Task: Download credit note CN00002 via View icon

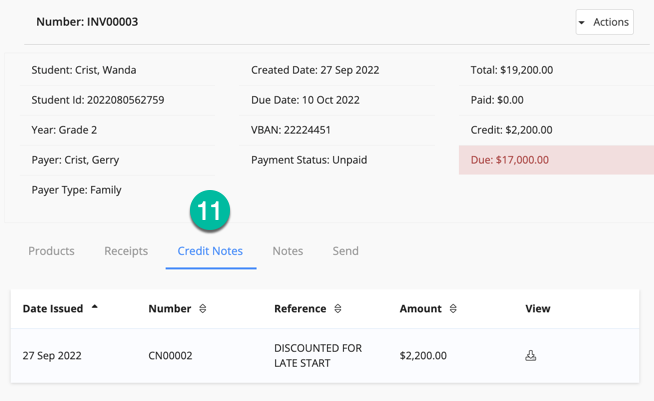Action: pyautogui.click(x=531, y=355)
